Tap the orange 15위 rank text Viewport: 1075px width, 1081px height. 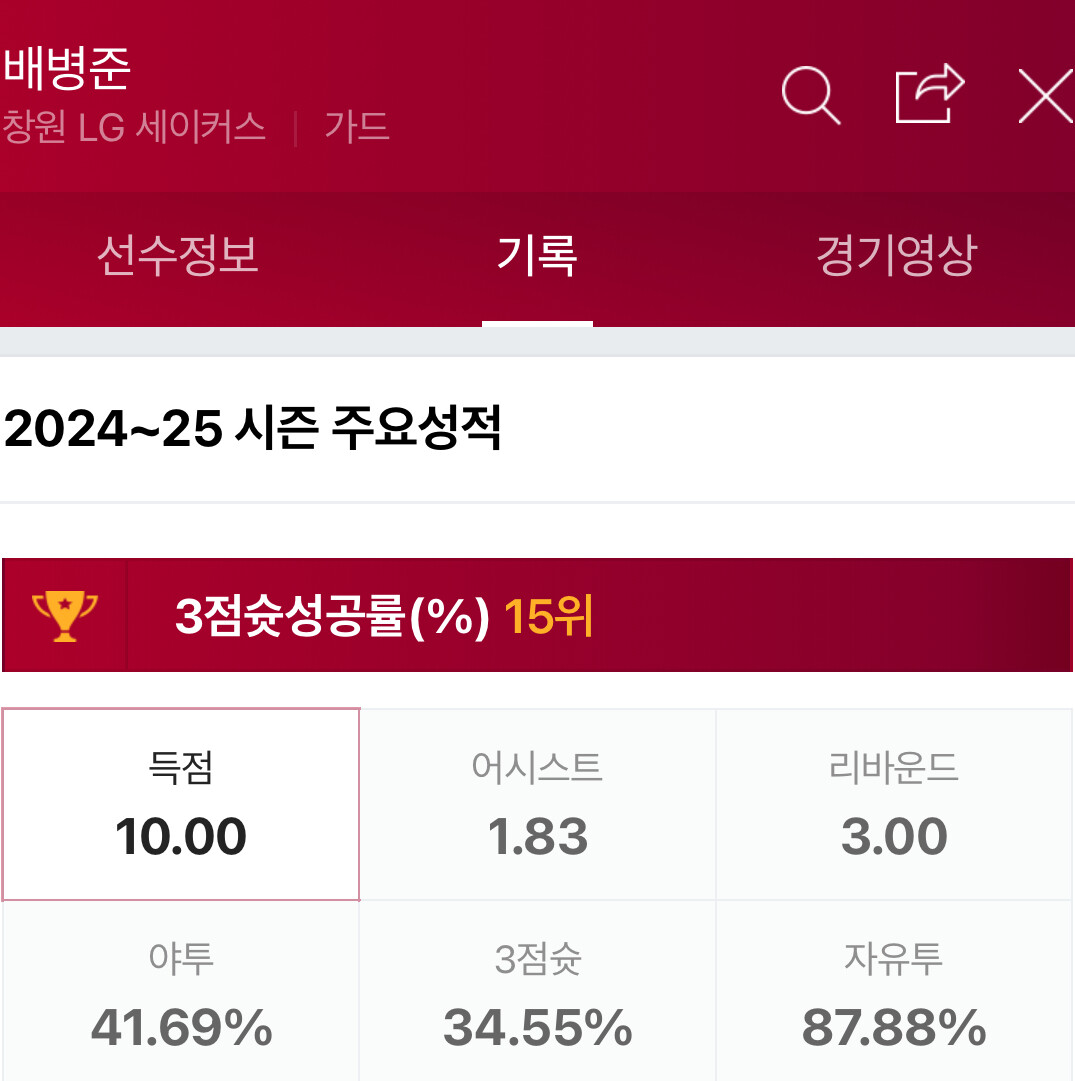548,617
